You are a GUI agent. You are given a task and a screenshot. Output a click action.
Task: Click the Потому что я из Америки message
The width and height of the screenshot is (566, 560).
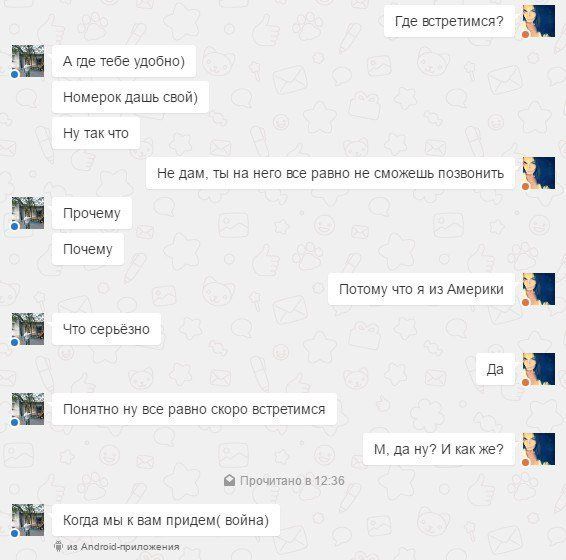pos(421,289)
